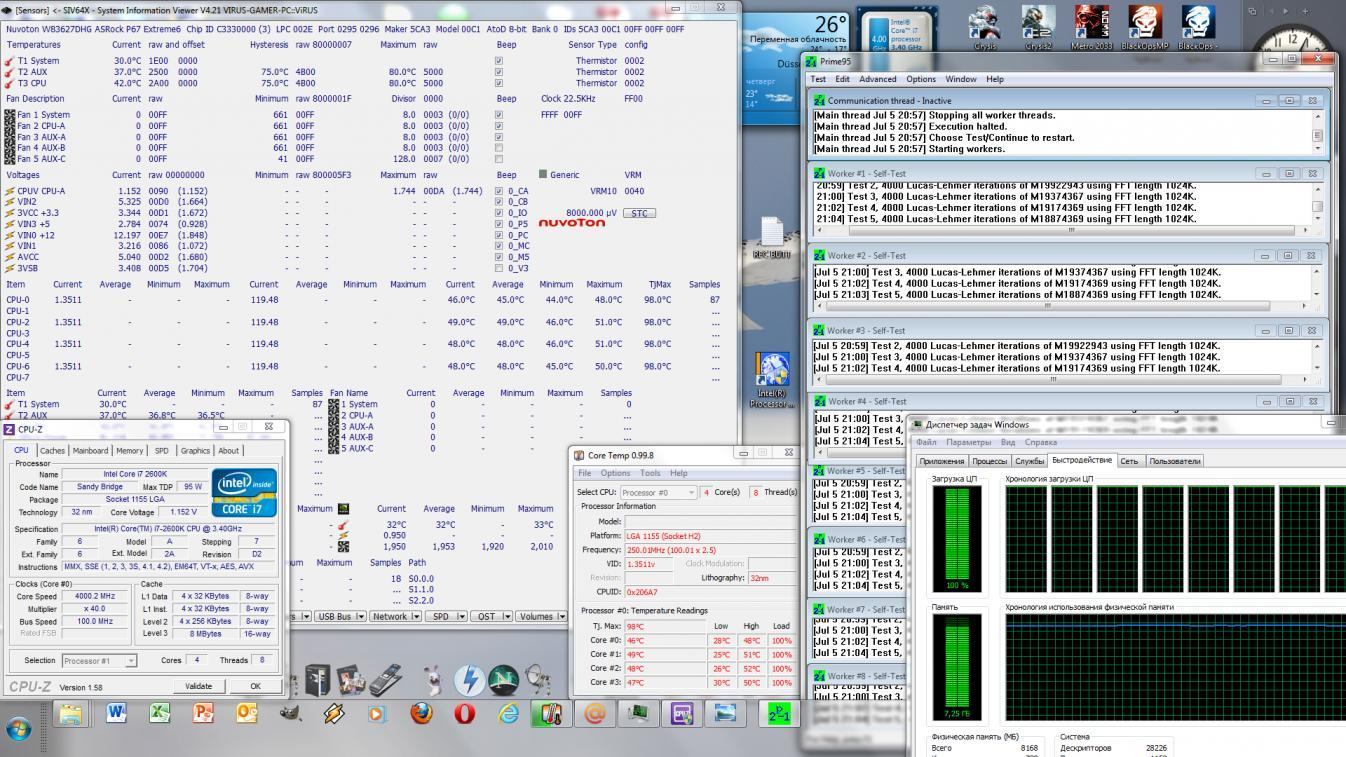1346x757 pixels.
Task: Open the Graphics tab in CPU-Z
Action: click(x=195, y=450)
